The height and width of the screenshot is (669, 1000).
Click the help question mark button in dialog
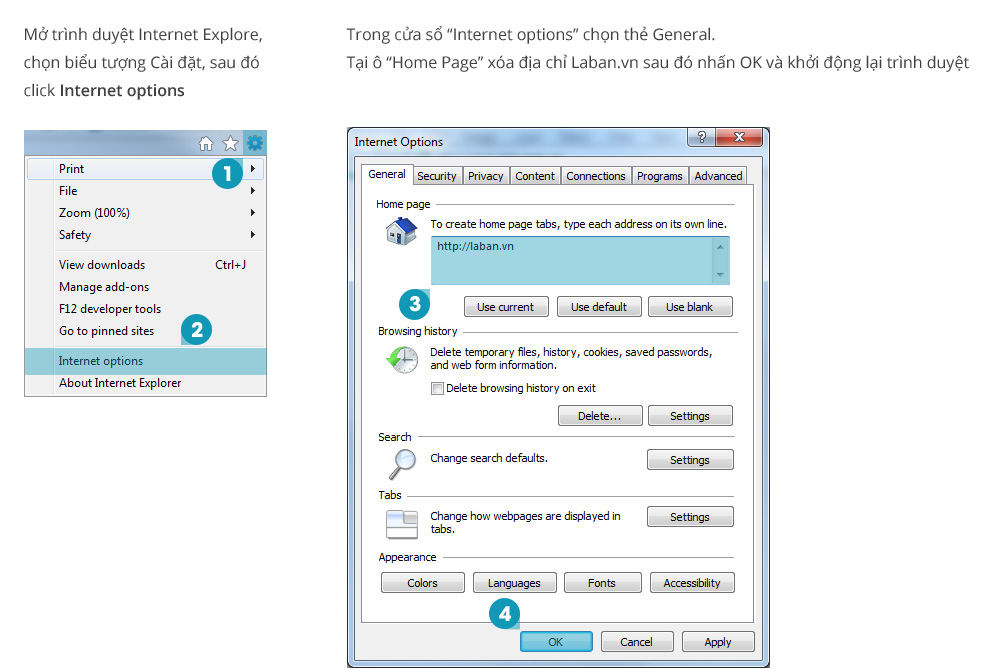pos(701,138)
